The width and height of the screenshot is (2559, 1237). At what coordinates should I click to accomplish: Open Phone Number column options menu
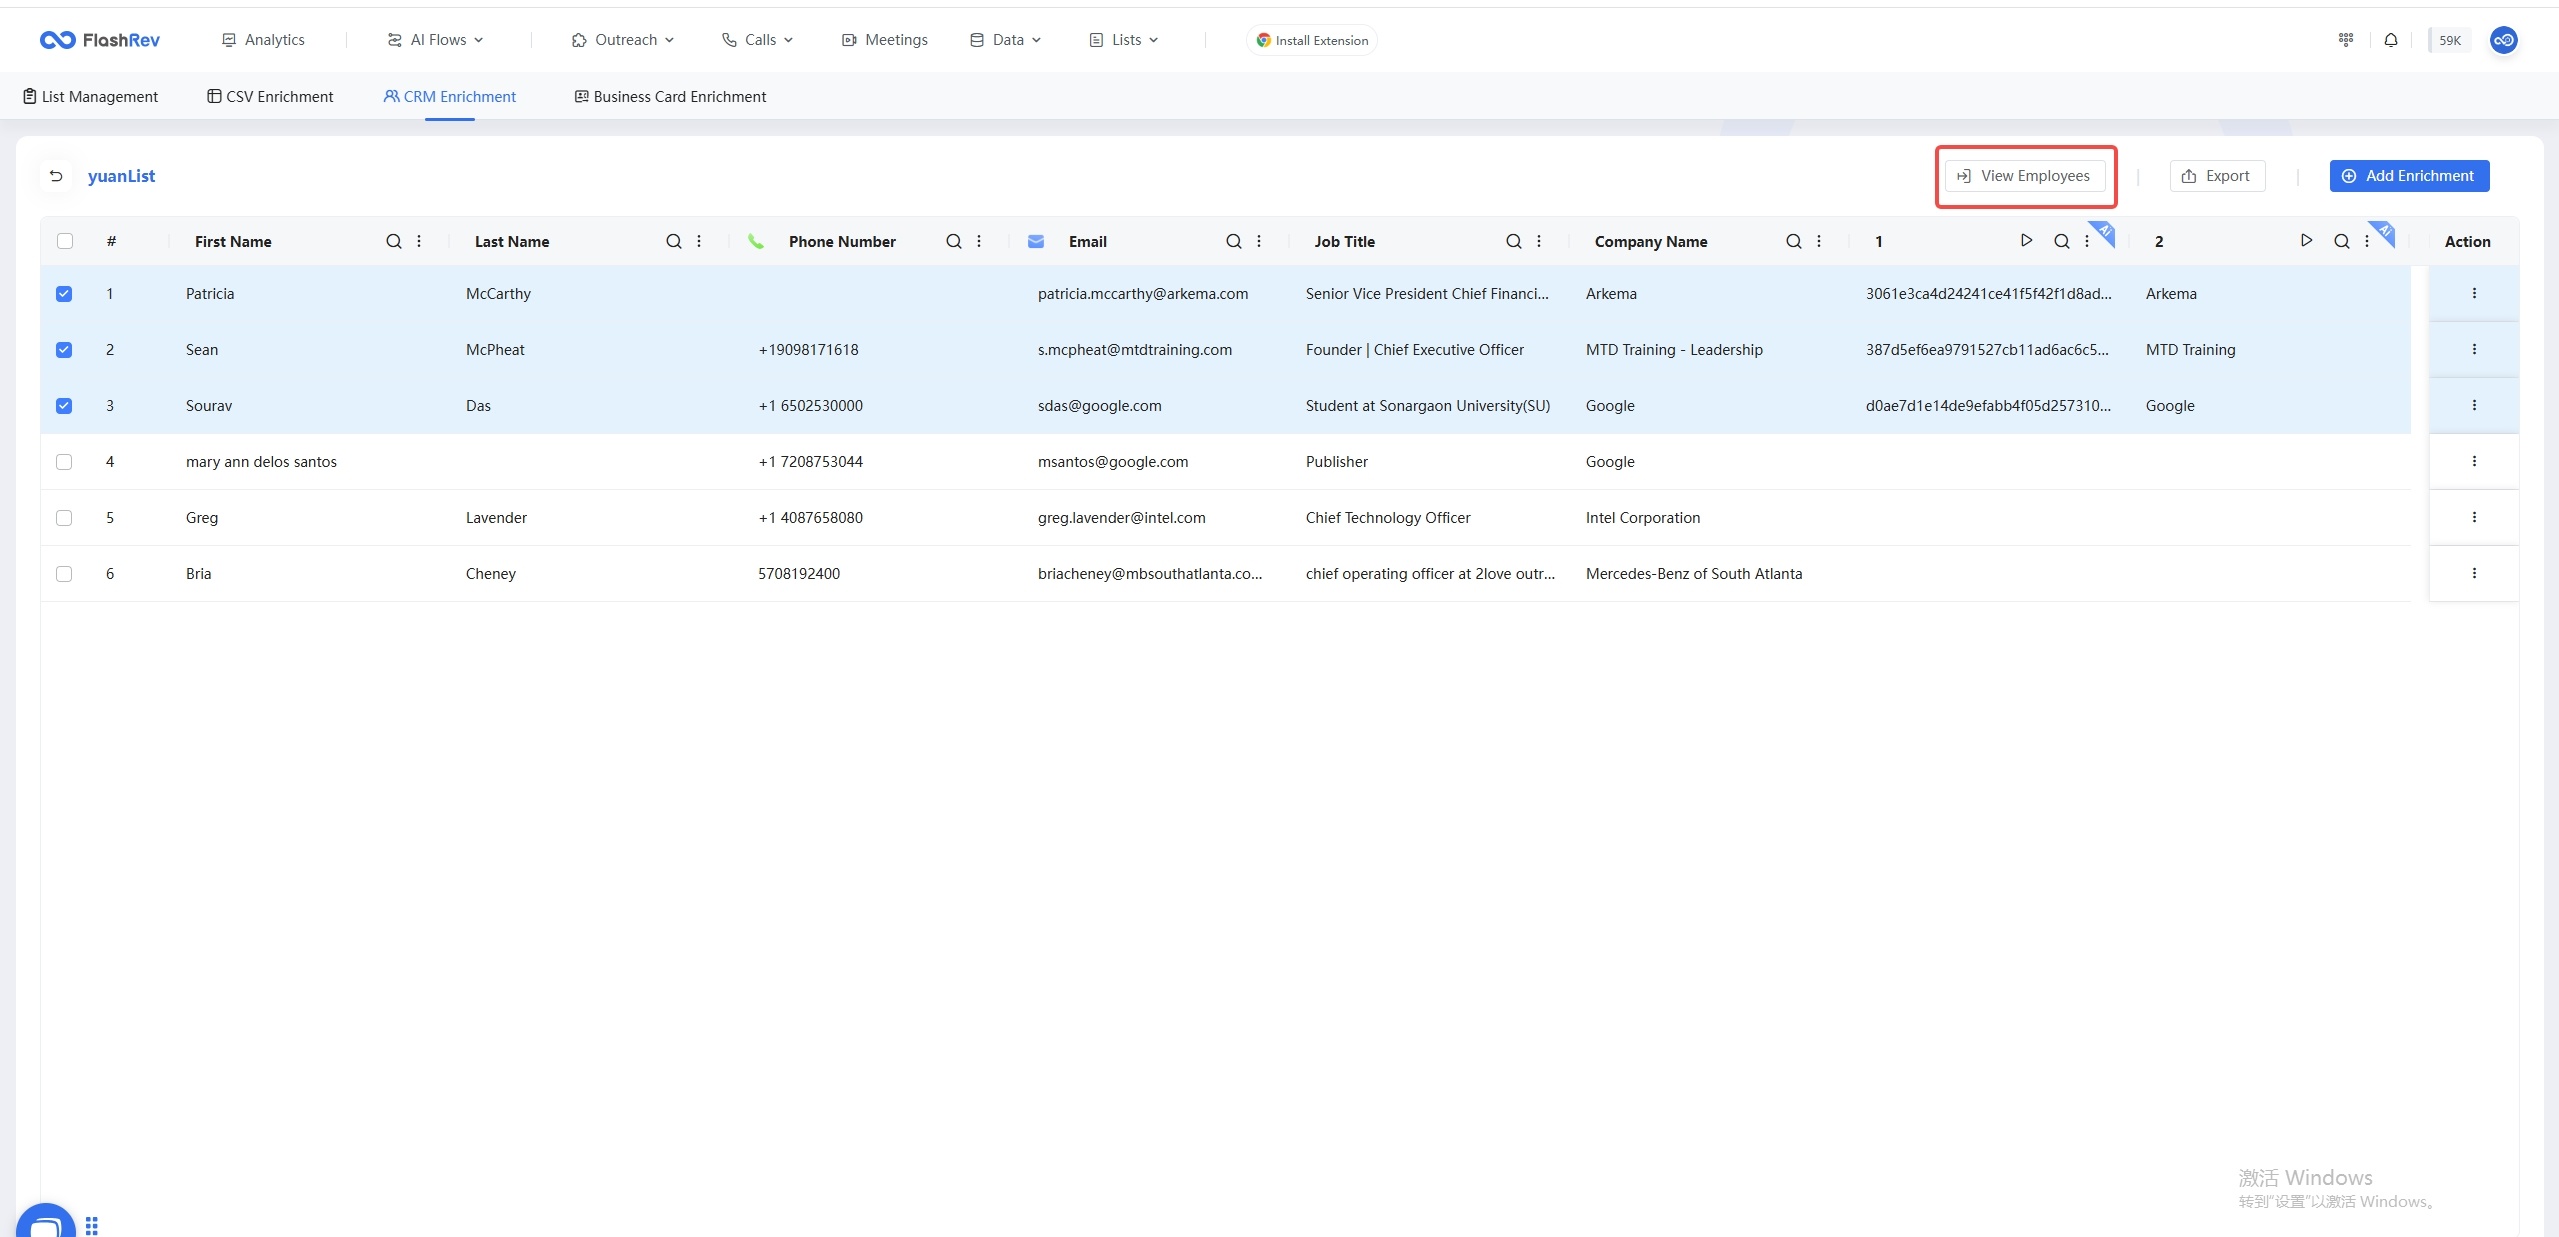pyautogui.click(x=979, y=241)
